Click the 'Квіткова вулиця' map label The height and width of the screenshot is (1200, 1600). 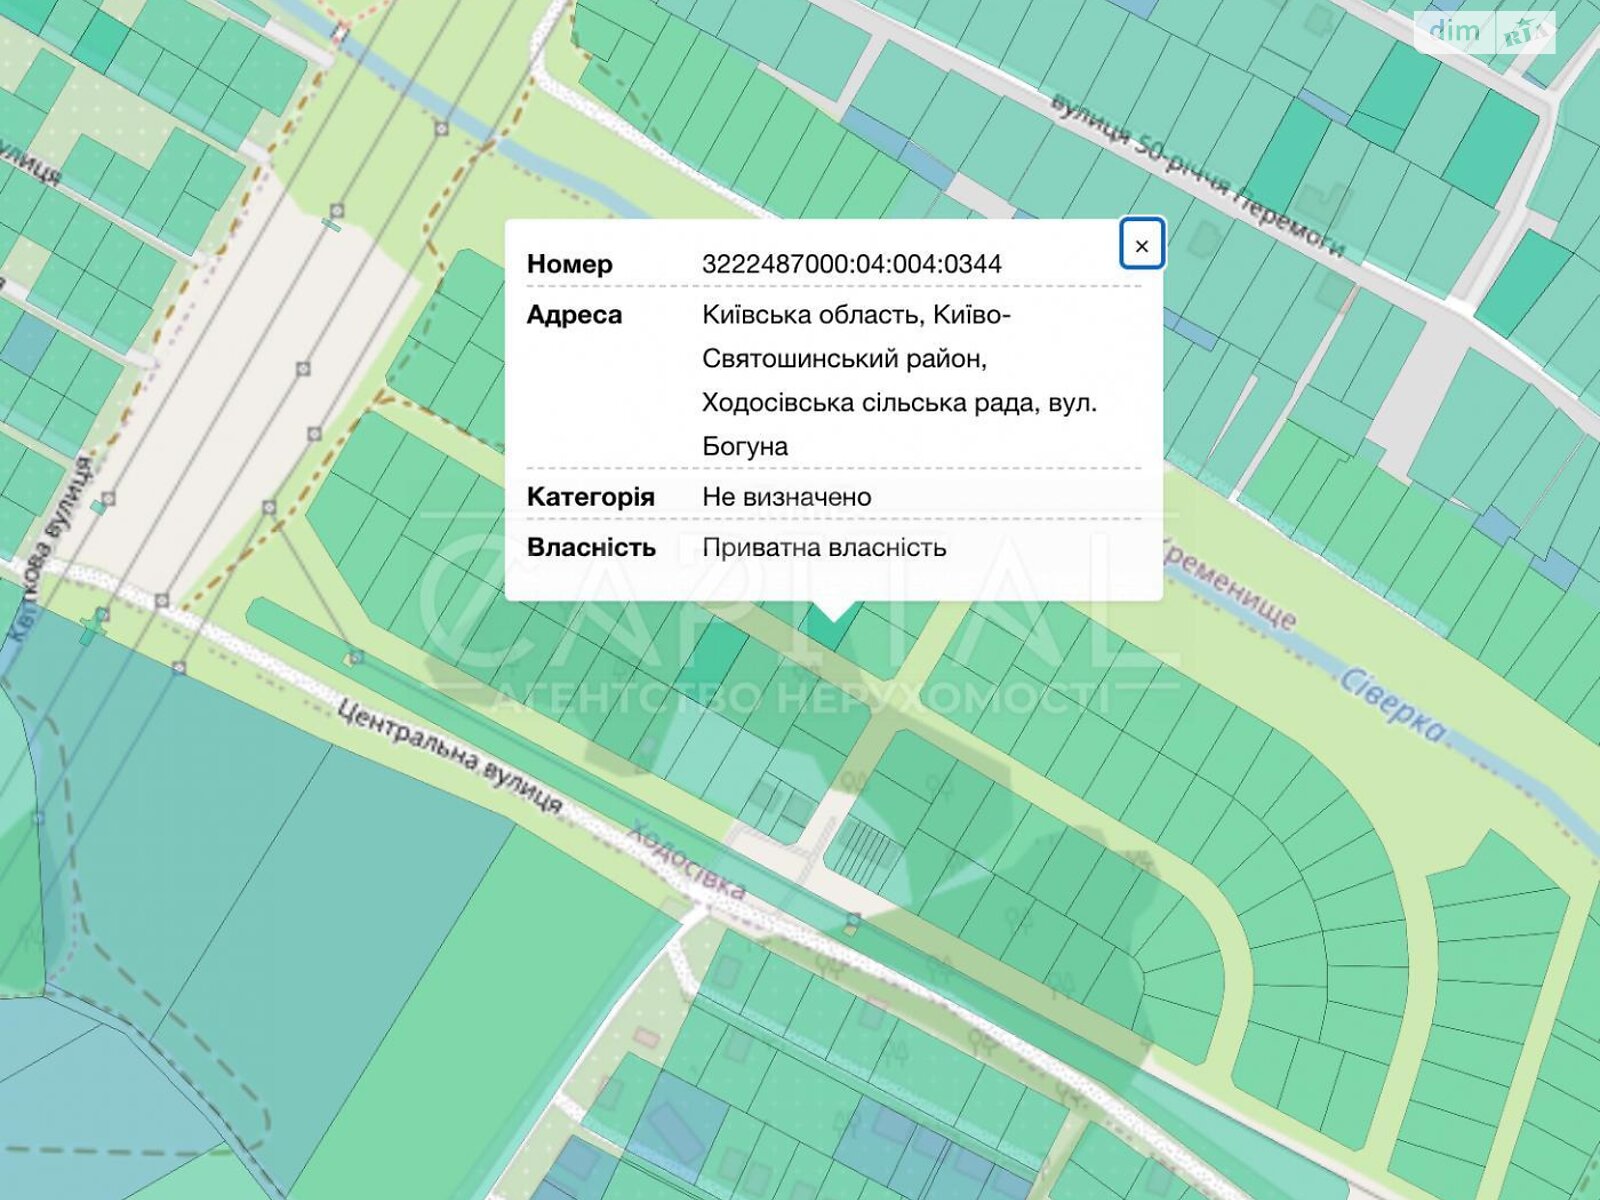(x=52, y=548)
